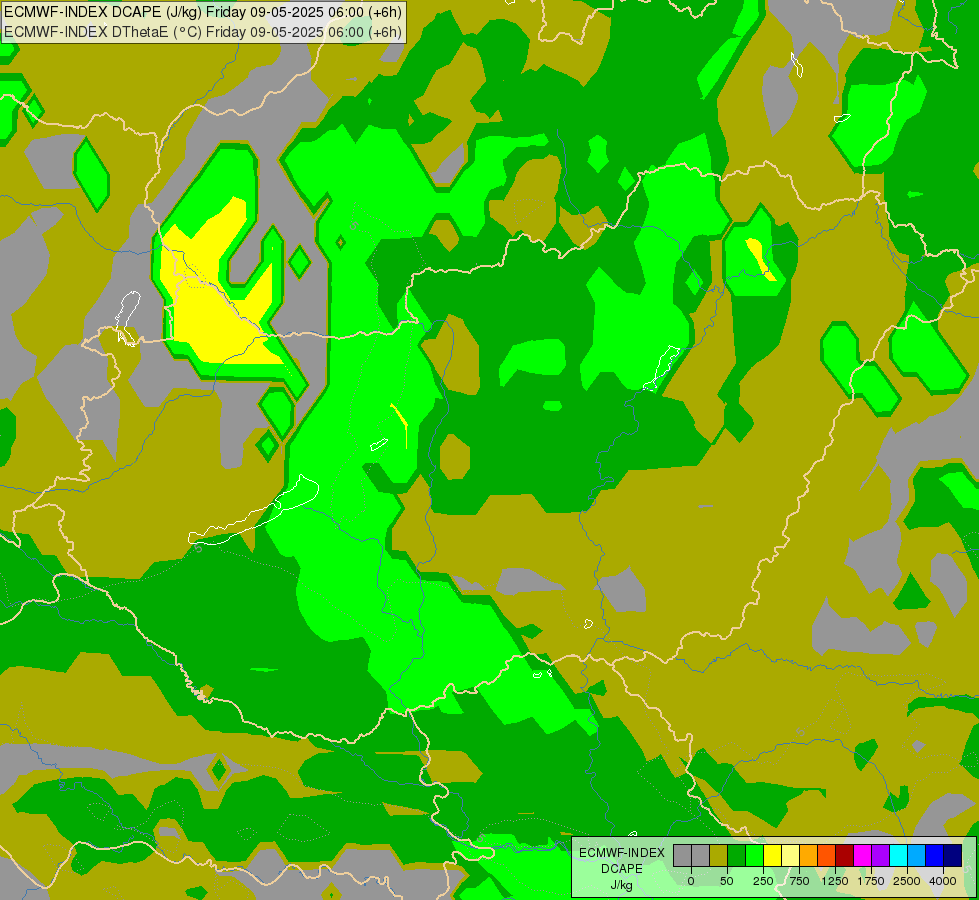The width and height of the screenshot is (979, 900).
Task: Click legend value "2500"
Action: pos(907,881)
